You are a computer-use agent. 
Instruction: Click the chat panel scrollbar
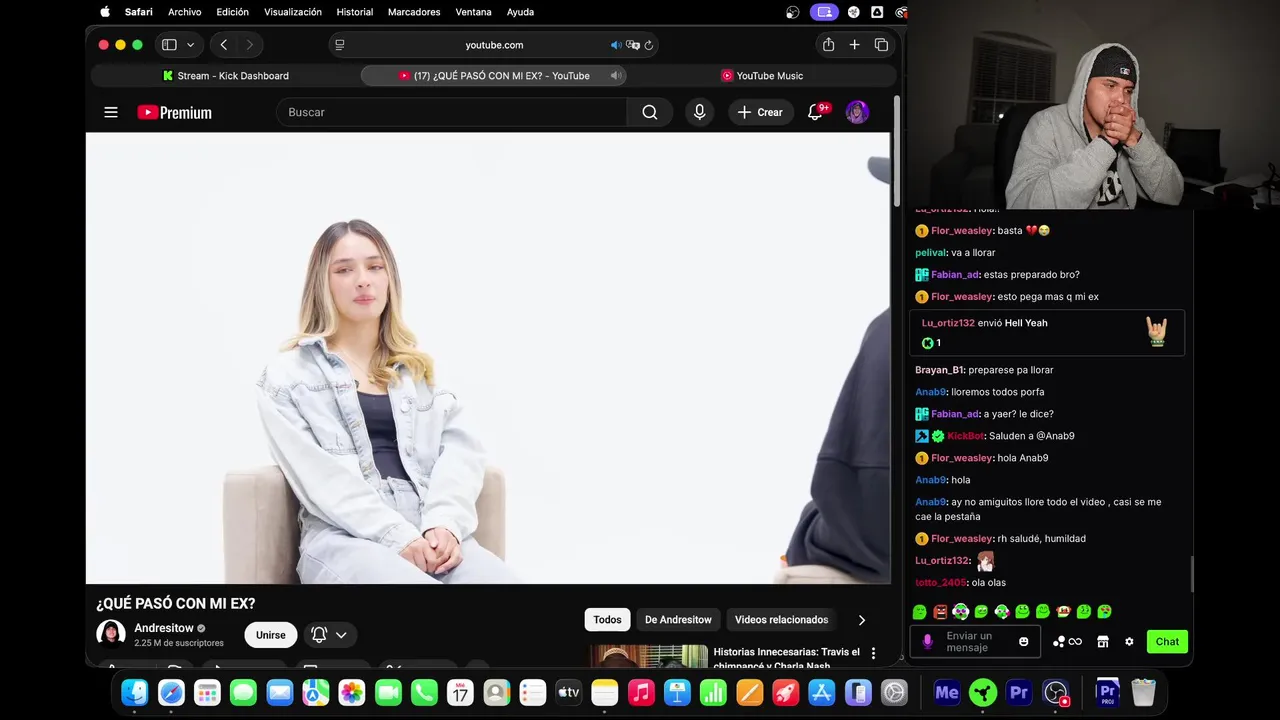1191,573
